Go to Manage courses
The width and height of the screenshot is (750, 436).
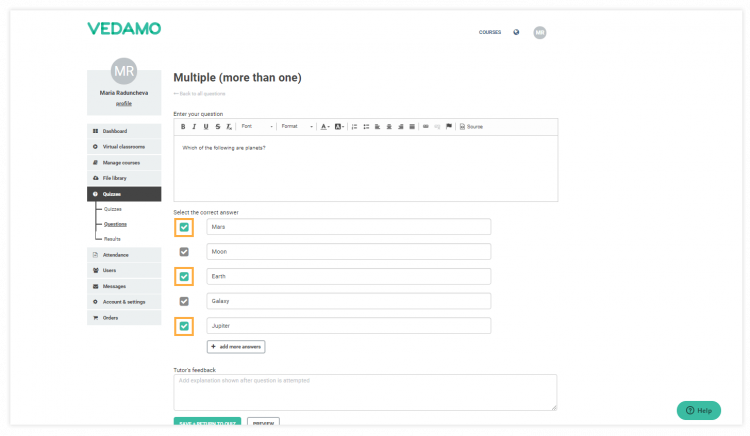click(124, 163)
